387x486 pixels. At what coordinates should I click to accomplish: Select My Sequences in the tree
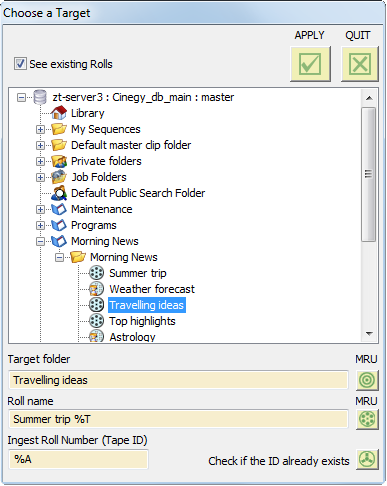click(106, 129)
